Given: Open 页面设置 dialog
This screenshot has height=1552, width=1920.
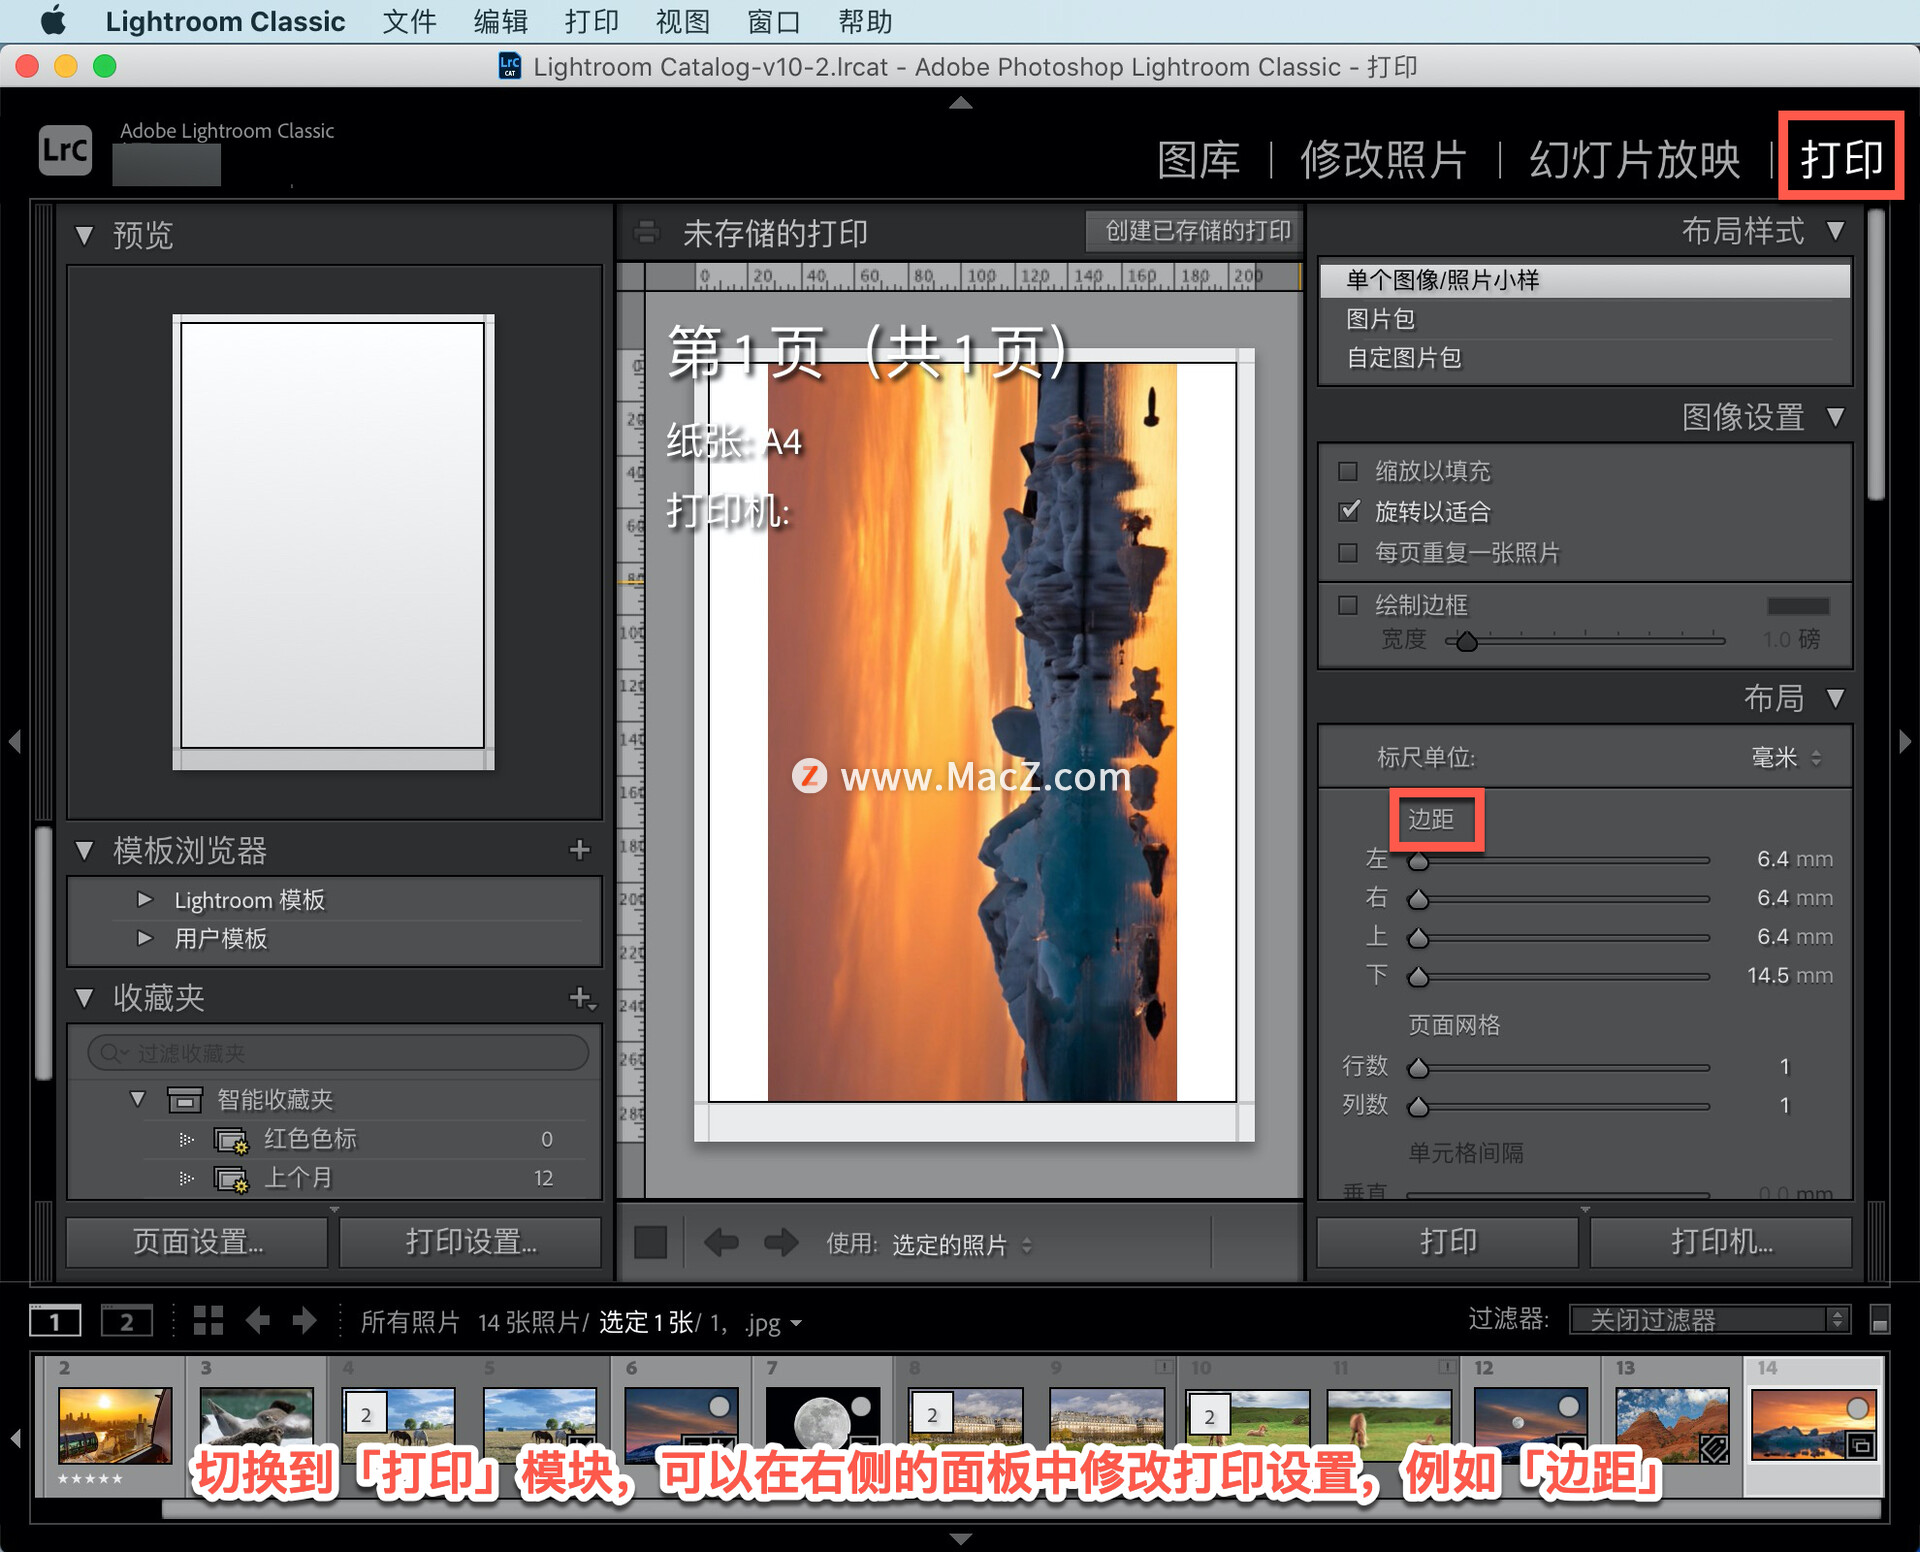Looking at the screenshot, I should coord(198,1242).
